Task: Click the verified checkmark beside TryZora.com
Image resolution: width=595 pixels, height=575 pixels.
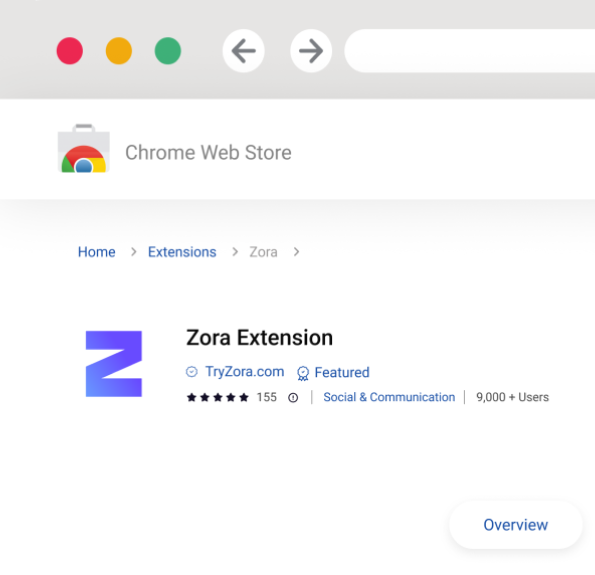Action: (x=192, y=372)
